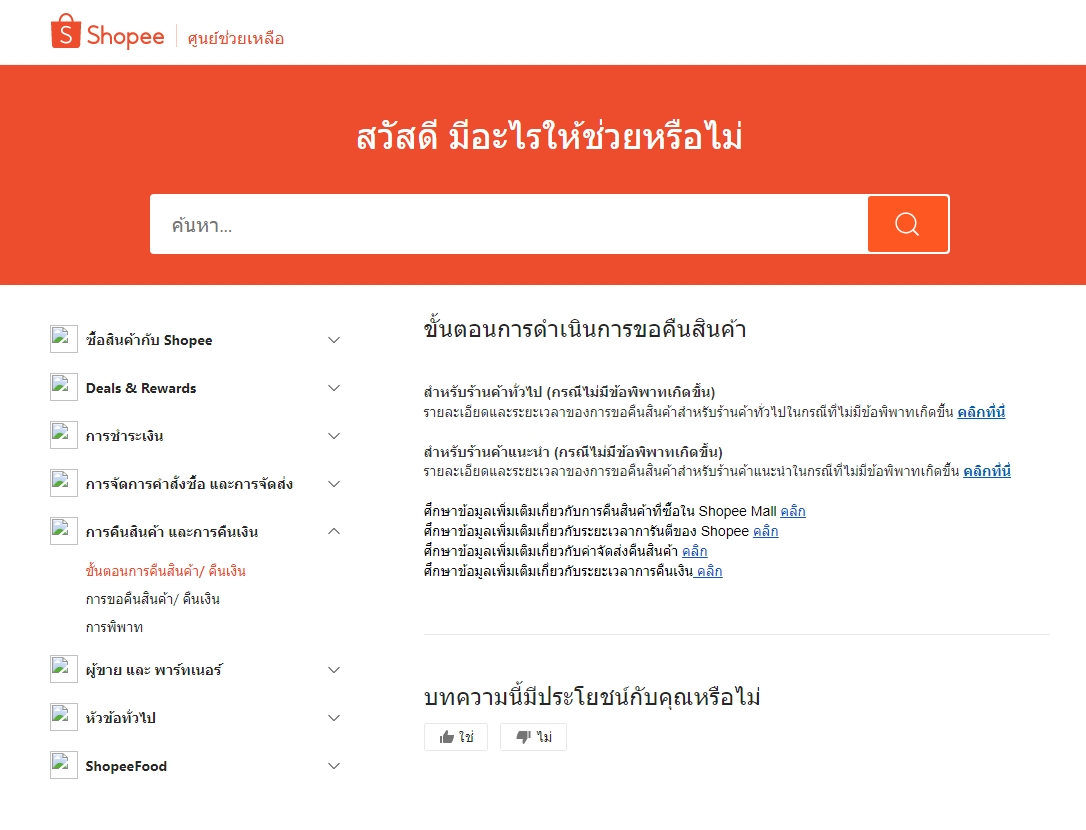
Task: Click คลิกที่นี่ link for ร้านค้าแนะนำ
Action: tap(986, 471)
